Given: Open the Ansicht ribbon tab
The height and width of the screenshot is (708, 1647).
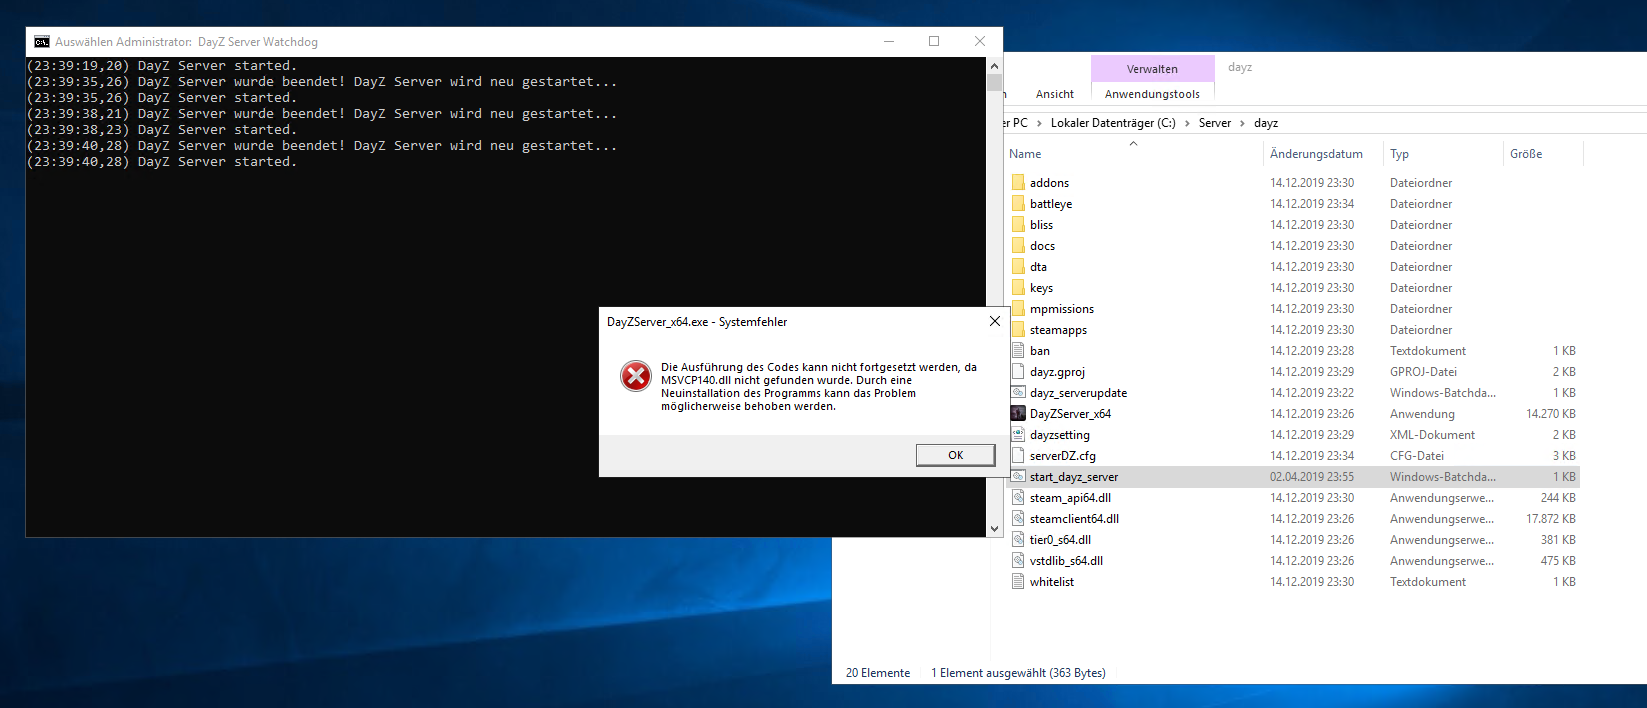Looking at the screenshot, I should click(1055, 94).
